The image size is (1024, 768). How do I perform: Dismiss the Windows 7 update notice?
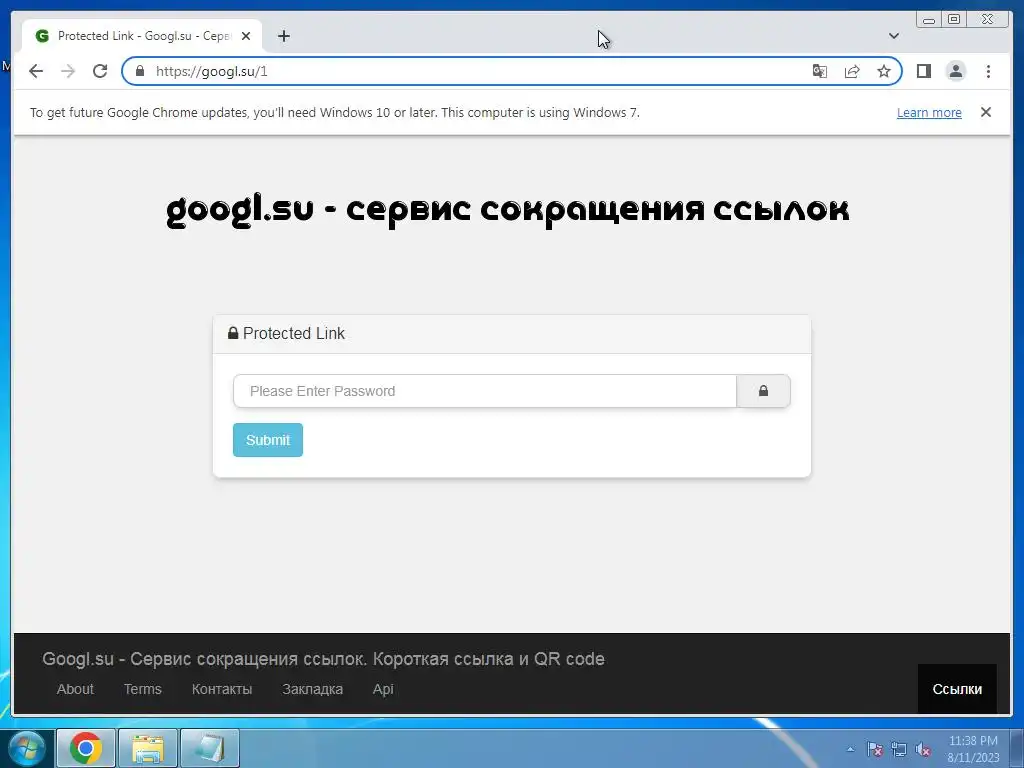click(x=985, y=112)
